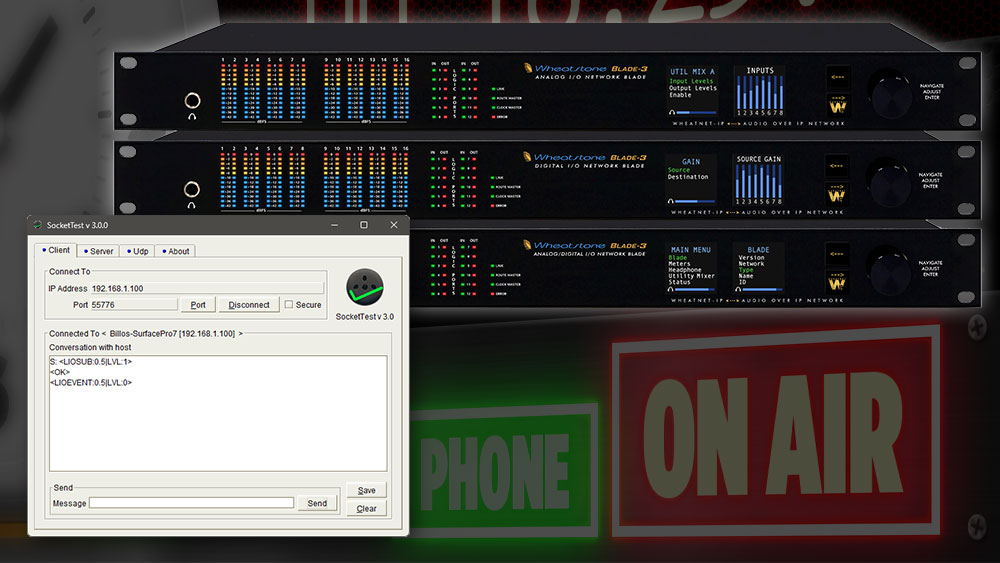Clear the conversation with host
1000x563 pixels.
pos(366,509)
